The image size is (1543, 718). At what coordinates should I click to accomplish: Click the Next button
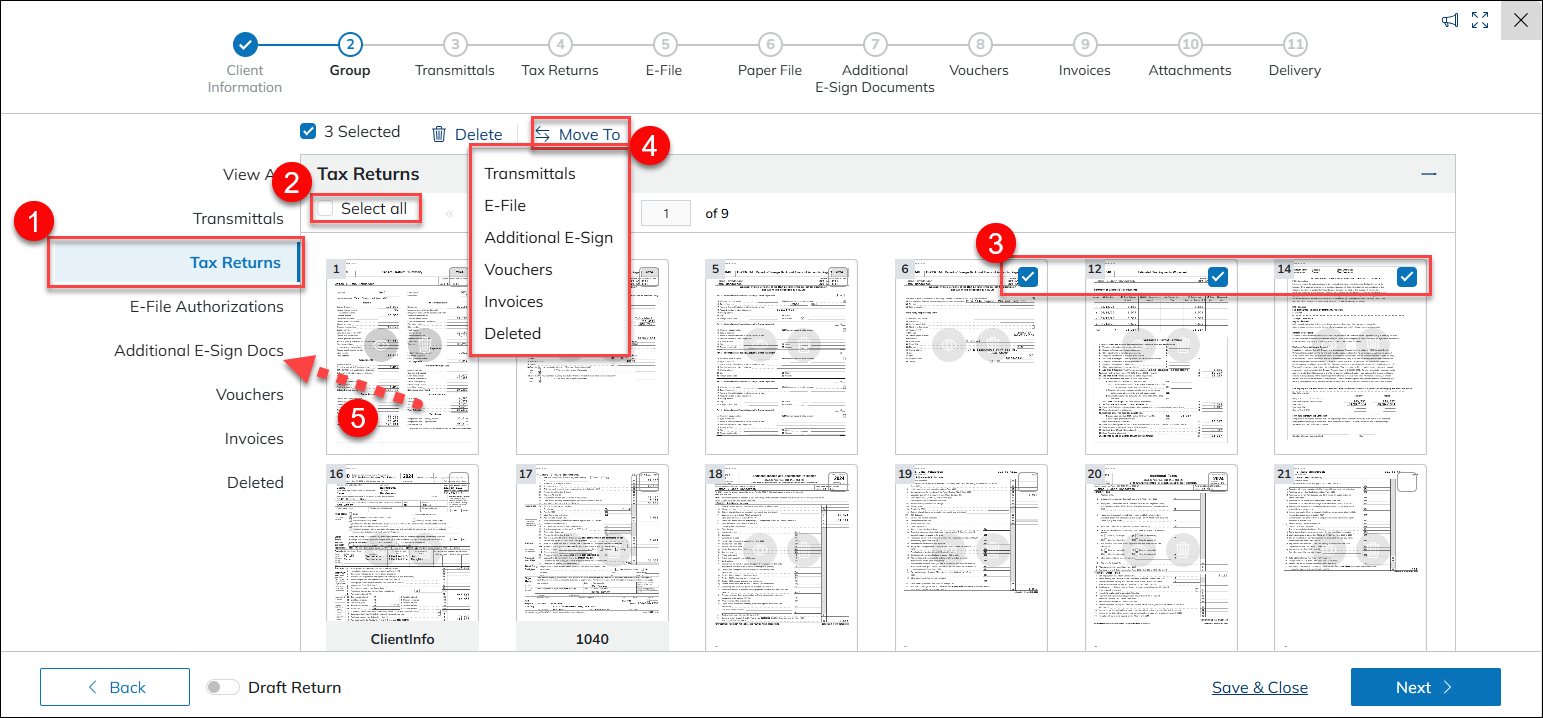1425,687
